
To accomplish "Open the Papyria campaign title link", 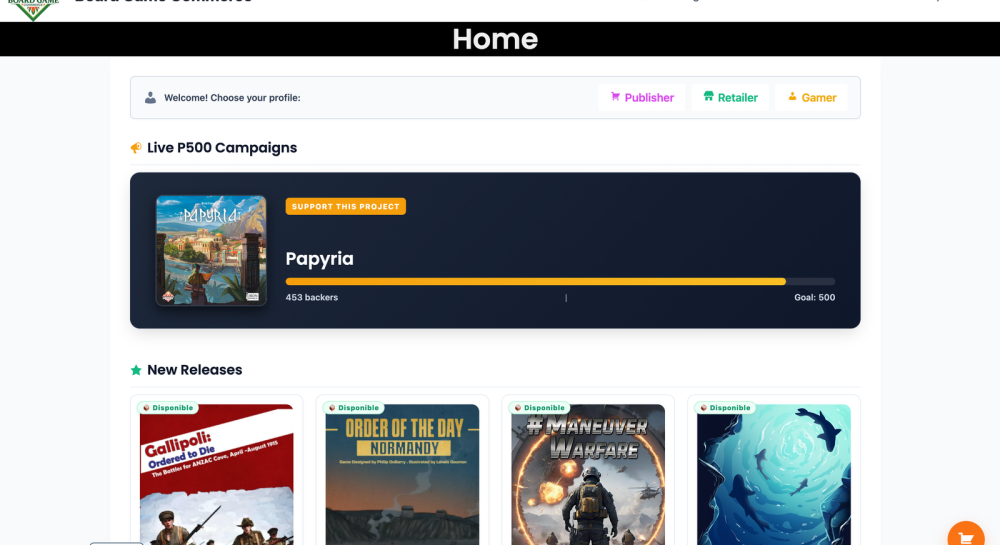I will (319, 259).
